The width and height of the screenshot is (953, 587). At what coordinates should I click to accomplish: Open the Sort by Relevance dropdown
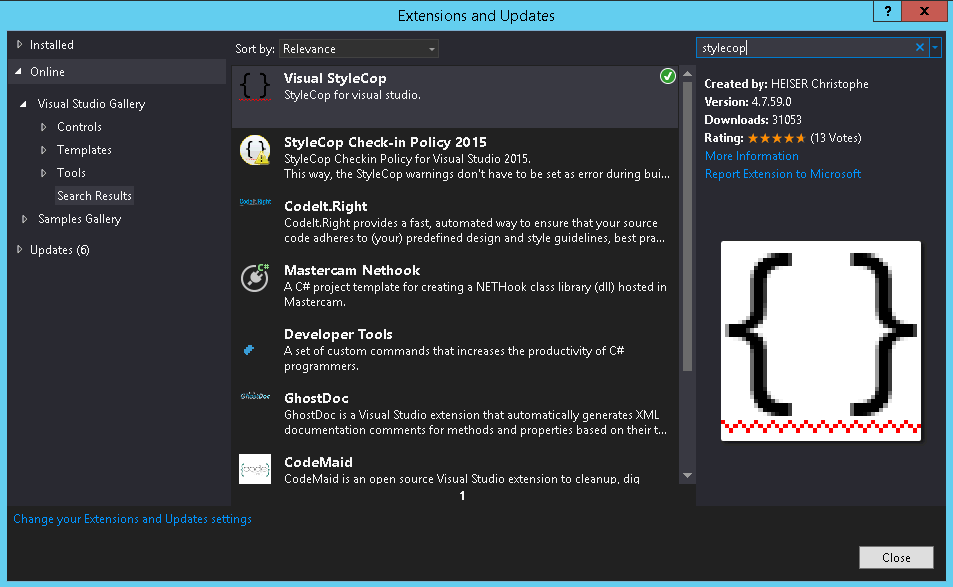pyautogui.click(x=359, y=49)
